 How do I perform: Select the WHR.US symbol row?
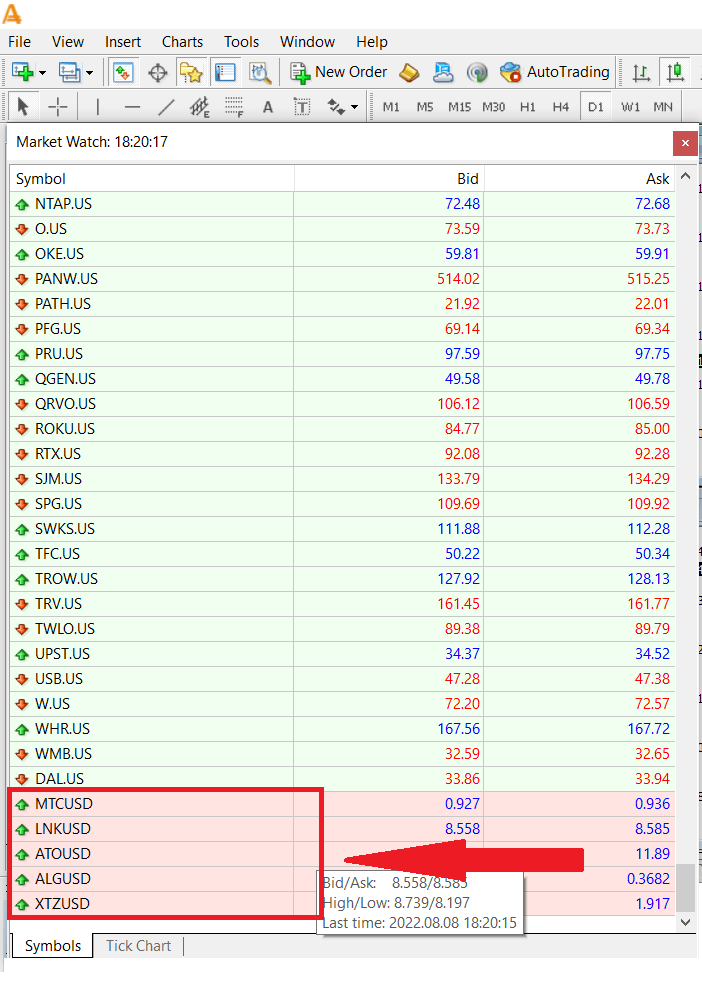[342, 729]
